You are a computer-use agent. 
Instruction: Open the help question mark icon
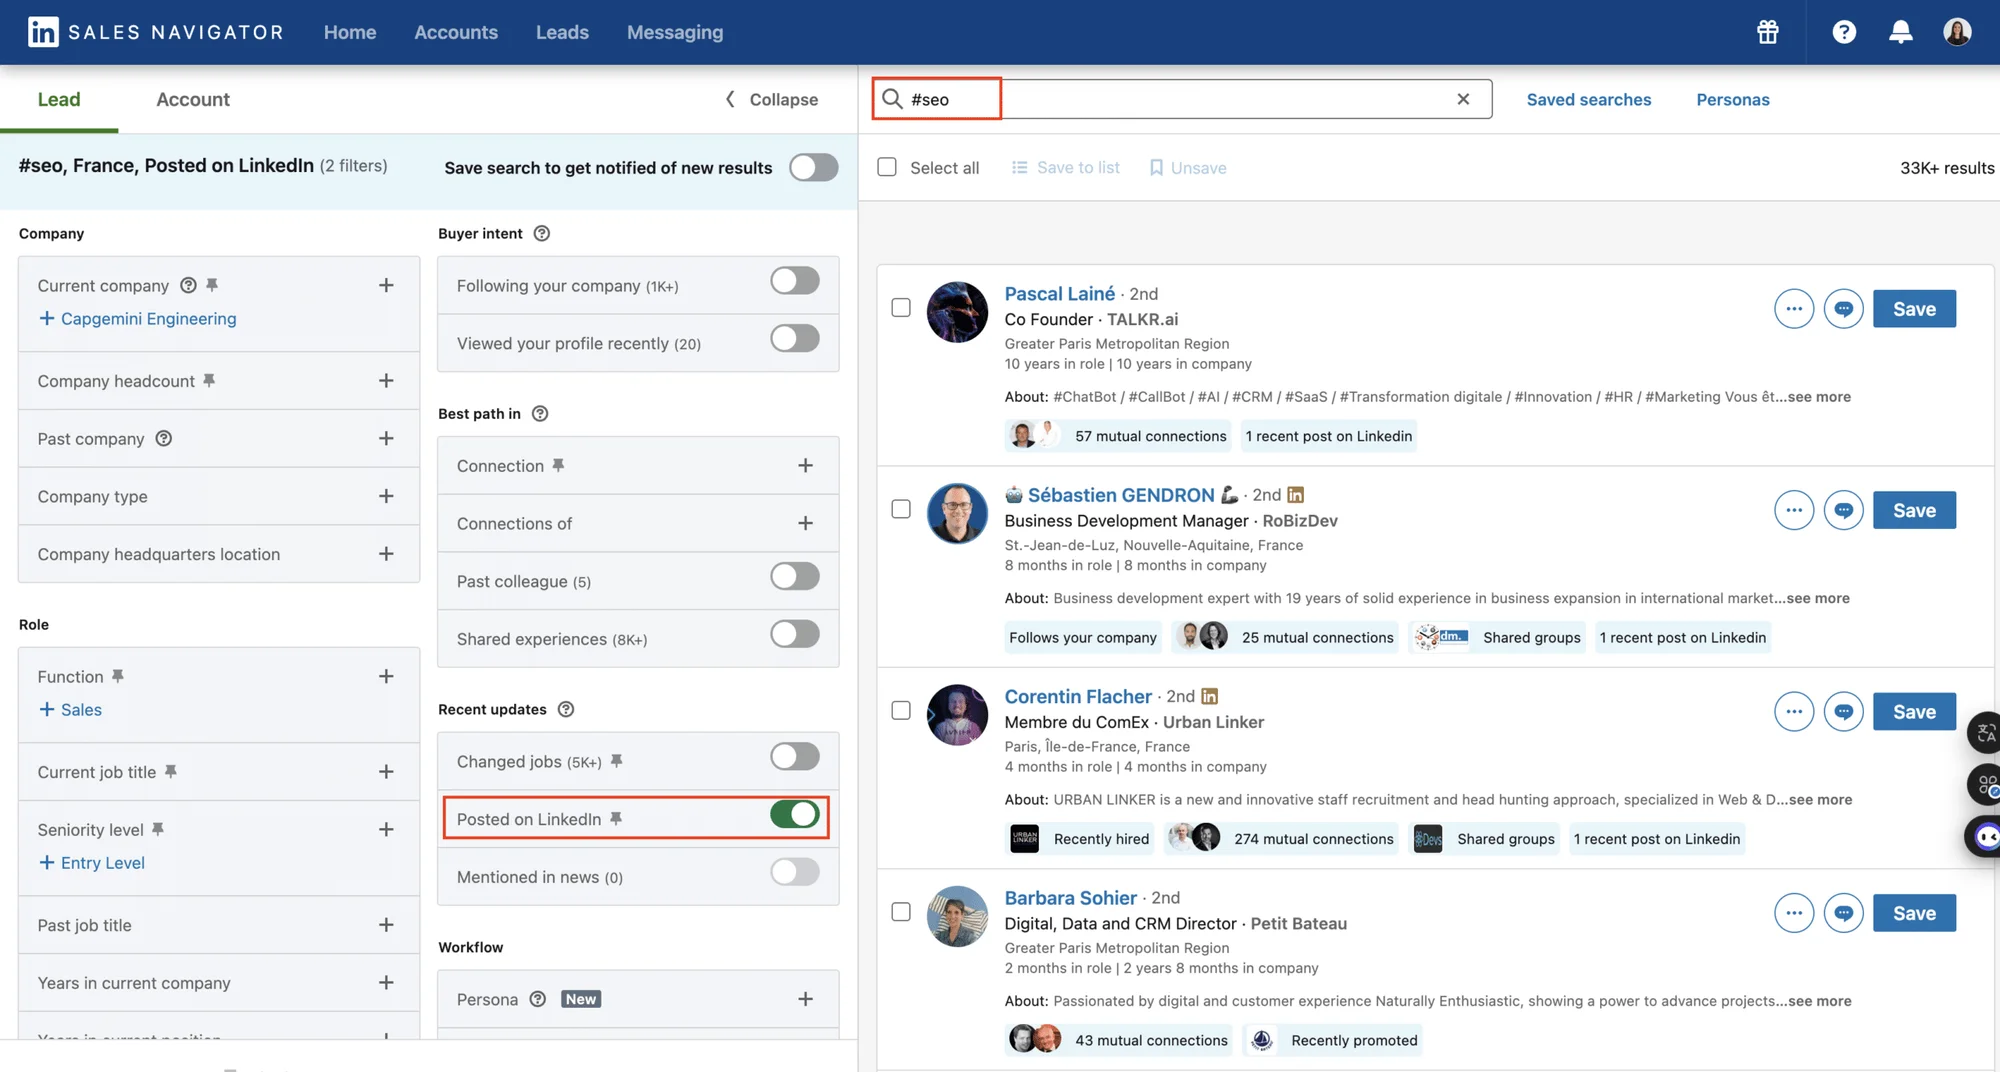coord(1844,32)
